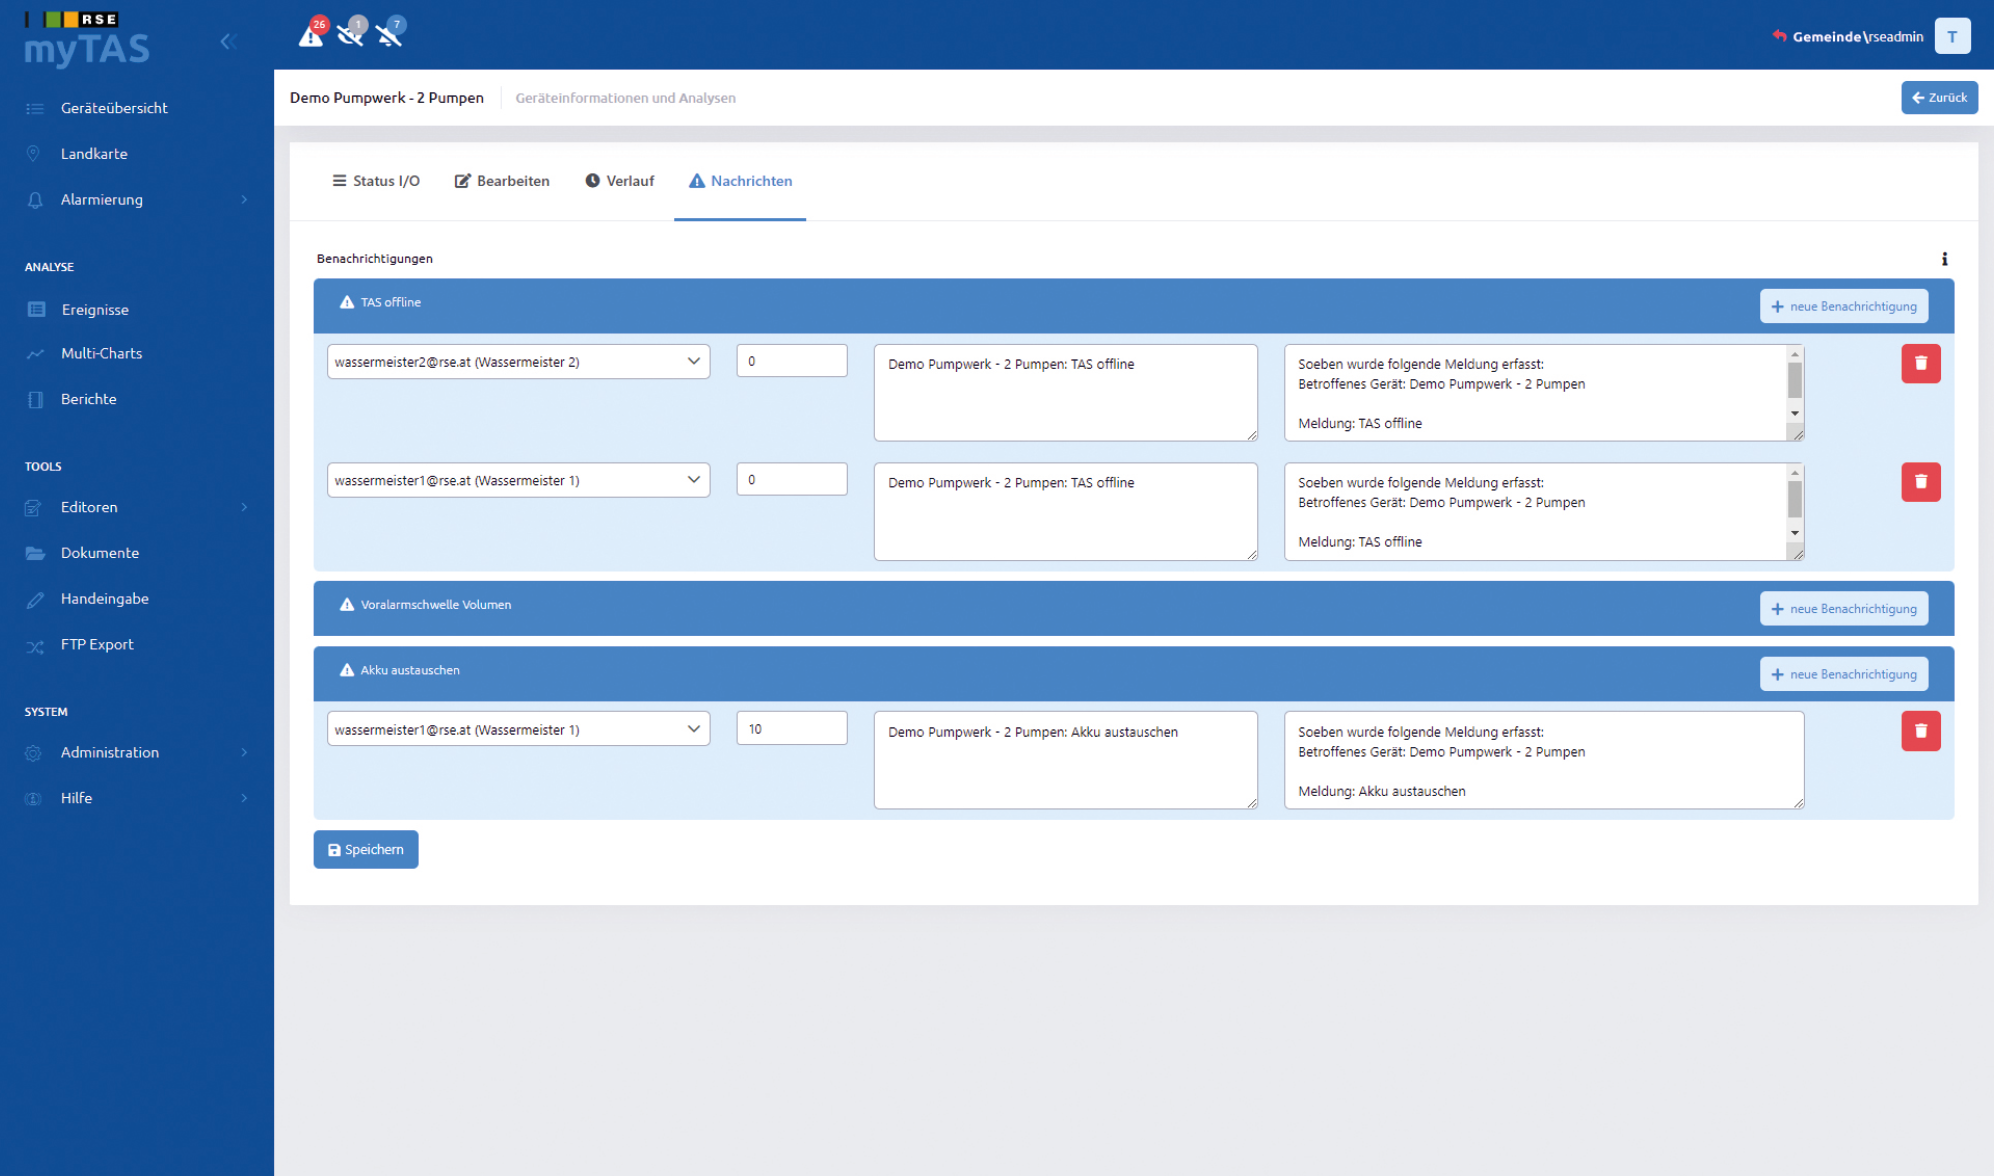
Task: Switch to the Verlauf tab
Action: (619, 181)
